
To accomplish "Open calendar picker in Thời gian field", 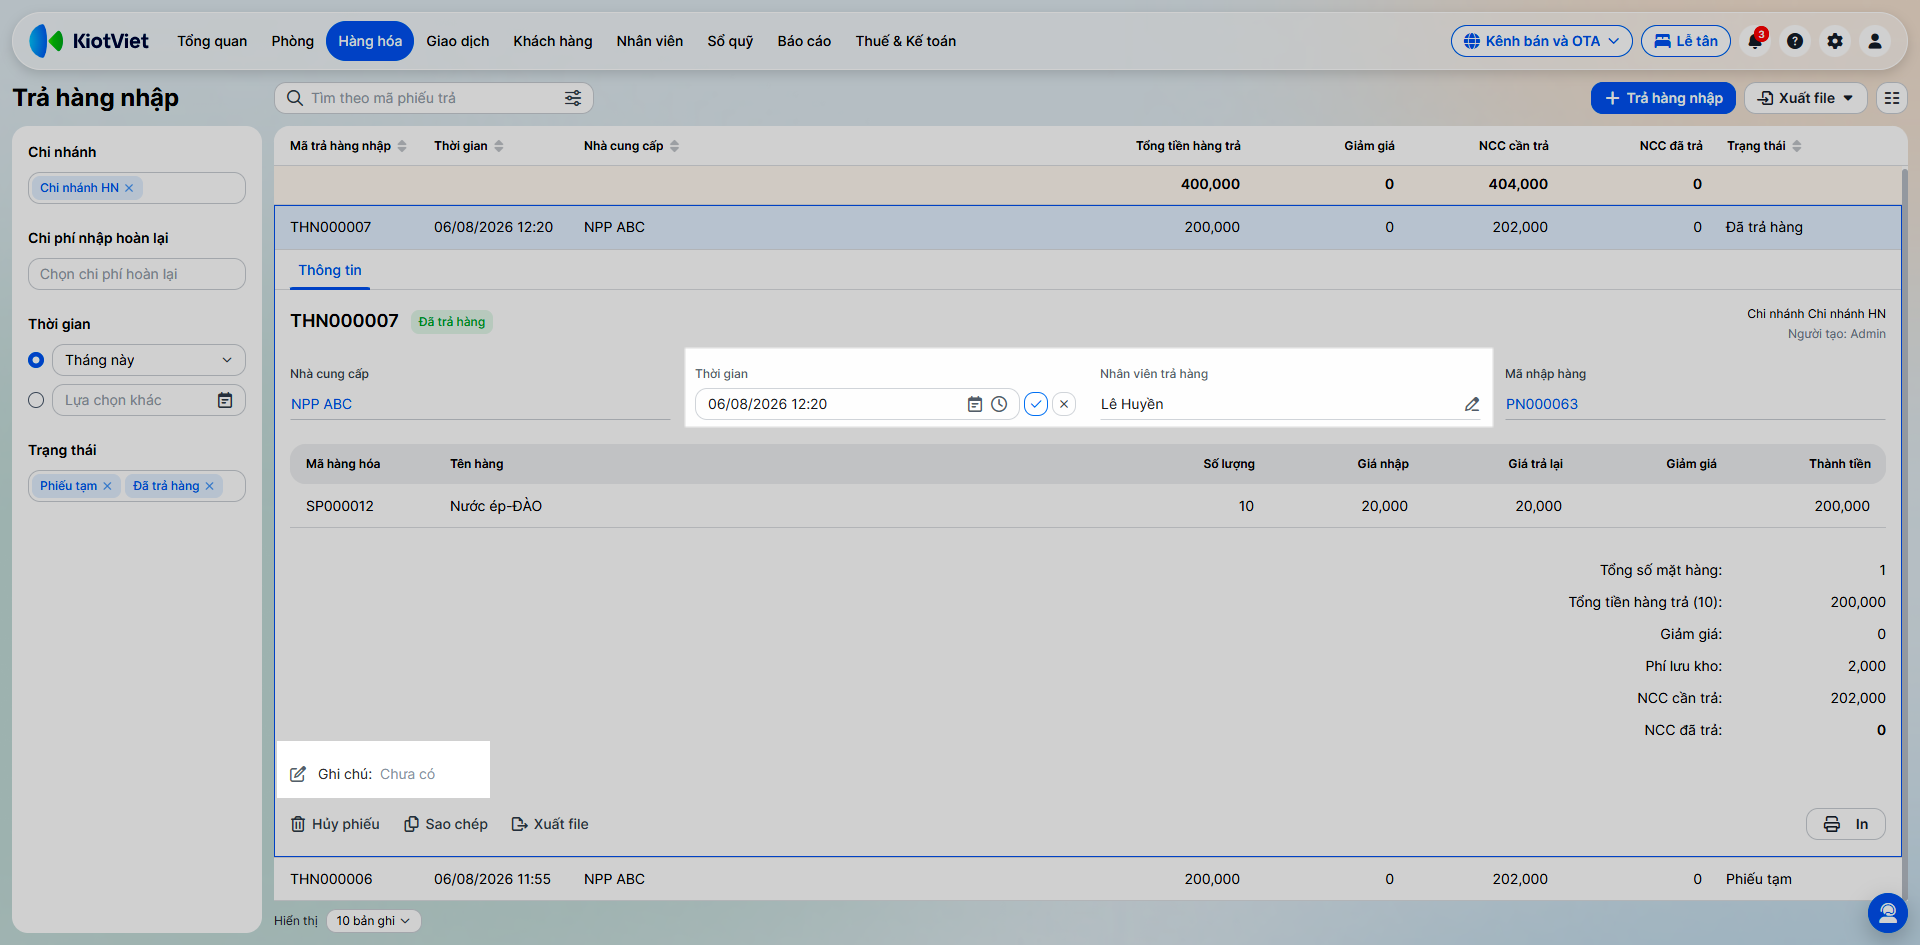I will point(975,404).
